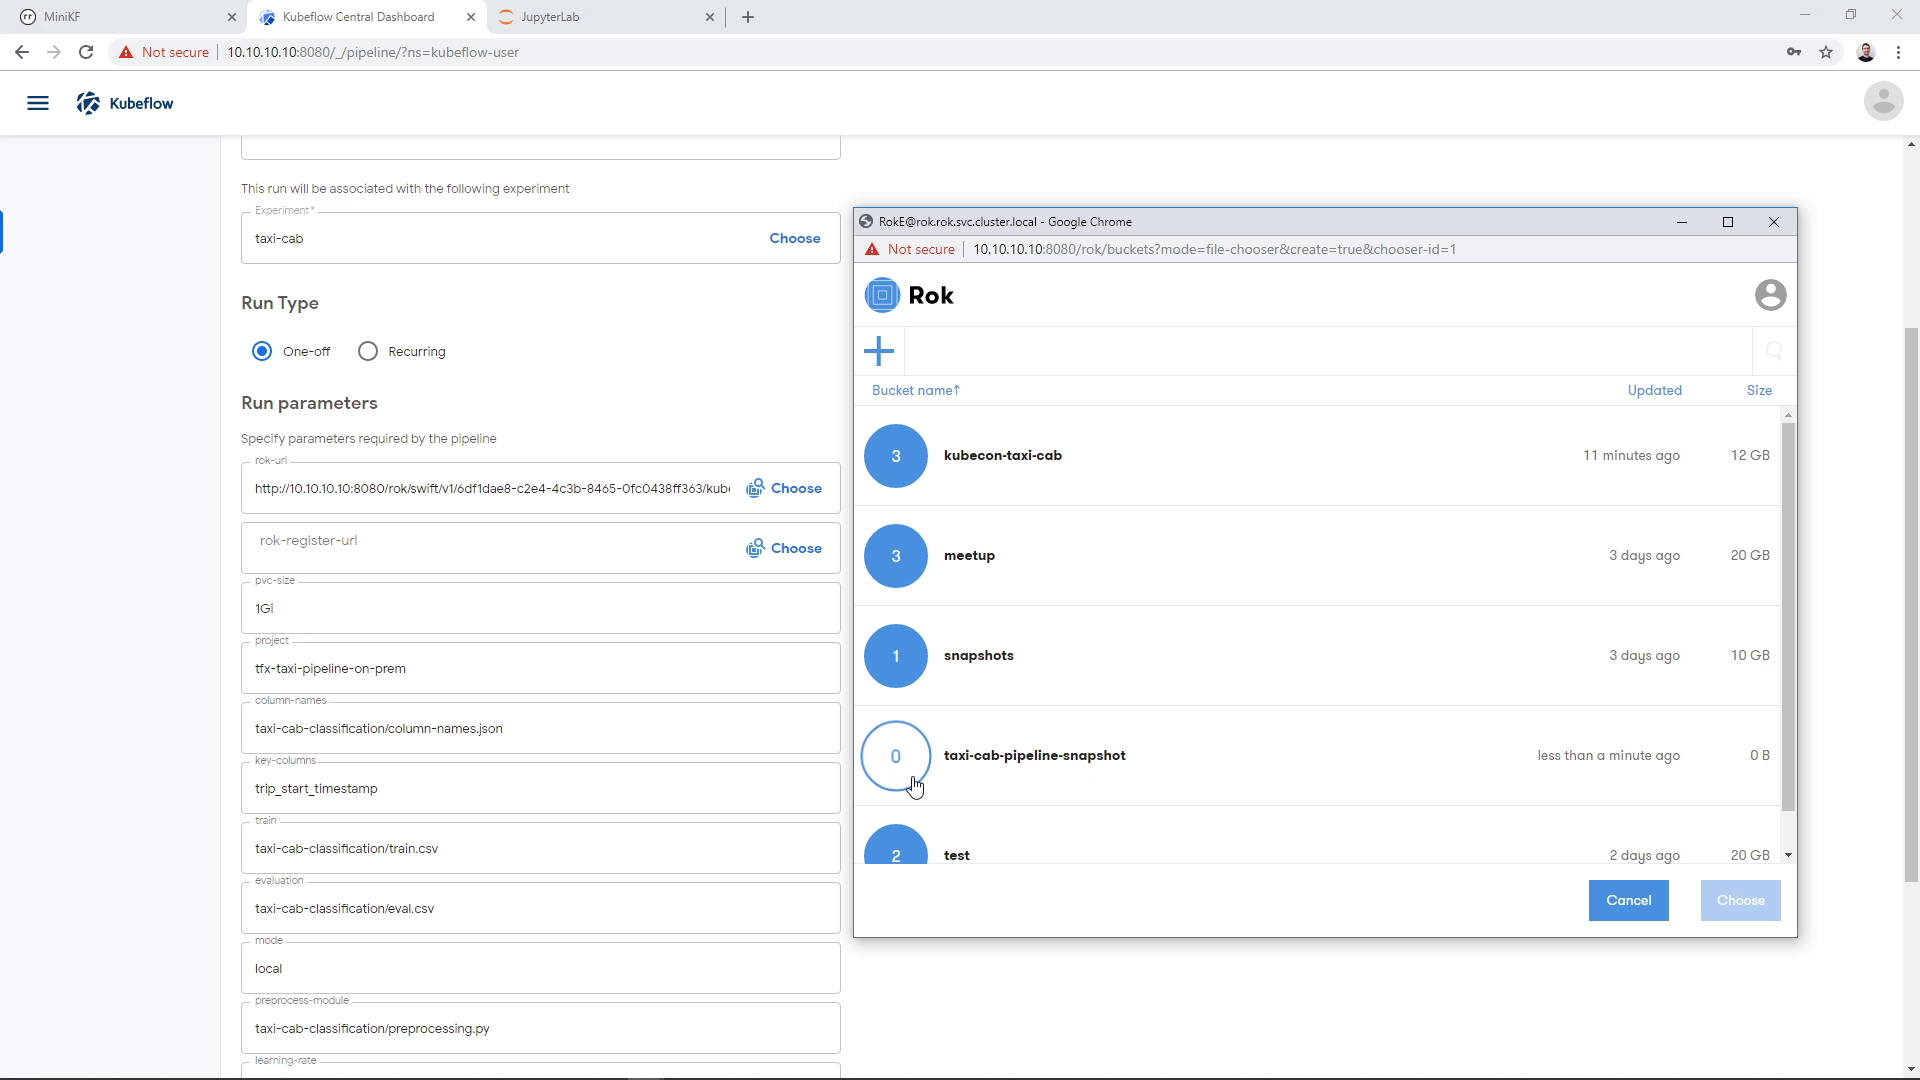Open the kubecon-taxi-cab bucket name

1003,455
